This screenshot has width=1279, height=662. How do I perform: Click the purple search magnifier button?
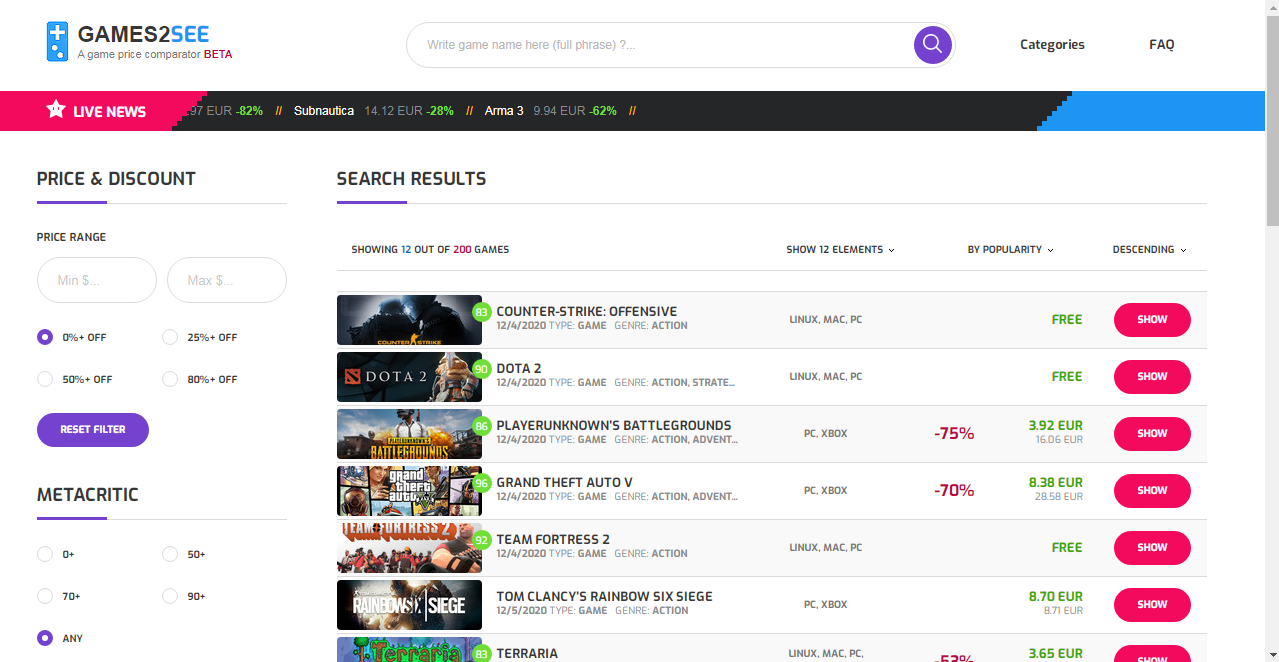(932, 44)
